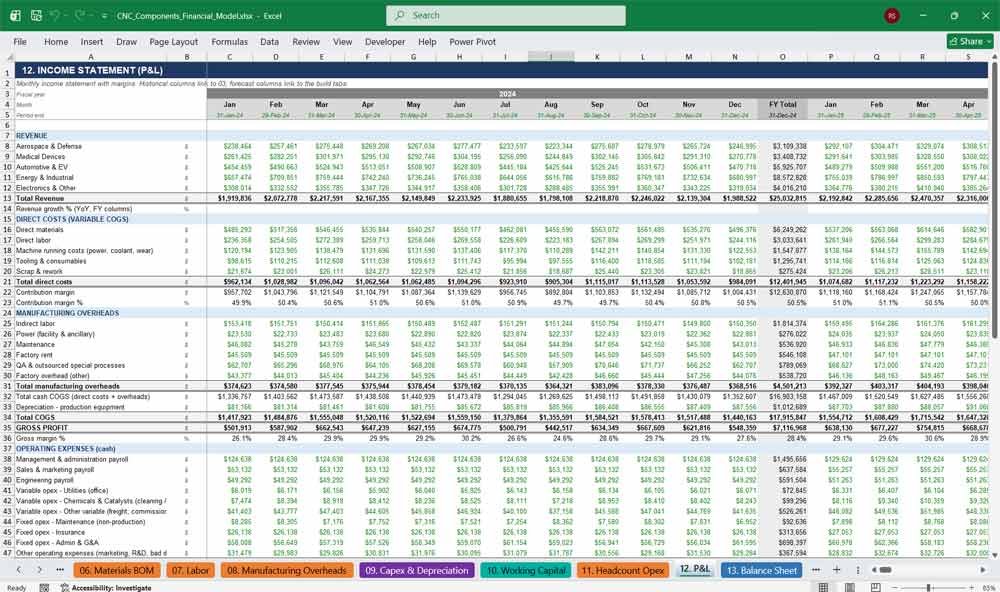Click the Factory rent row label
The height and width of the screenshot is (592, 1000).
tap(35, 355)
